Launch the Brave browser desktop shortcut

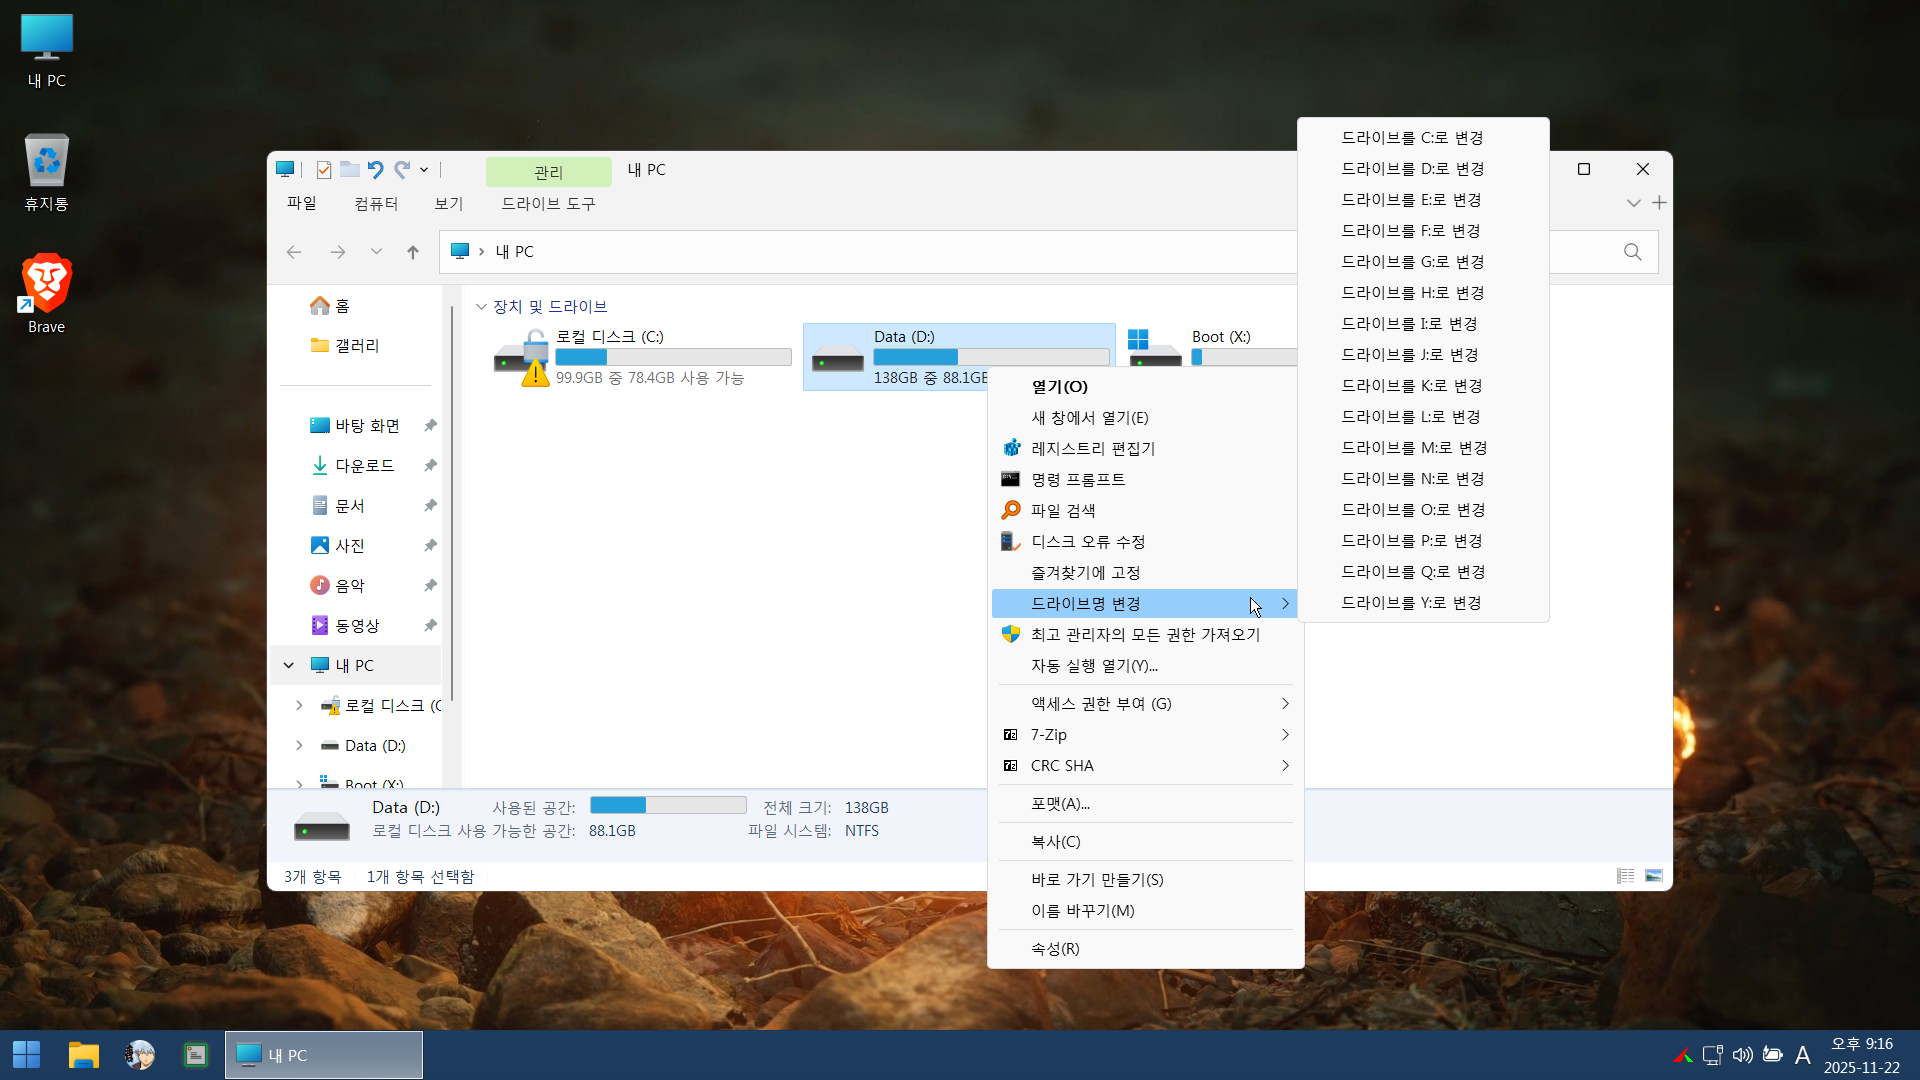(46, 292)
